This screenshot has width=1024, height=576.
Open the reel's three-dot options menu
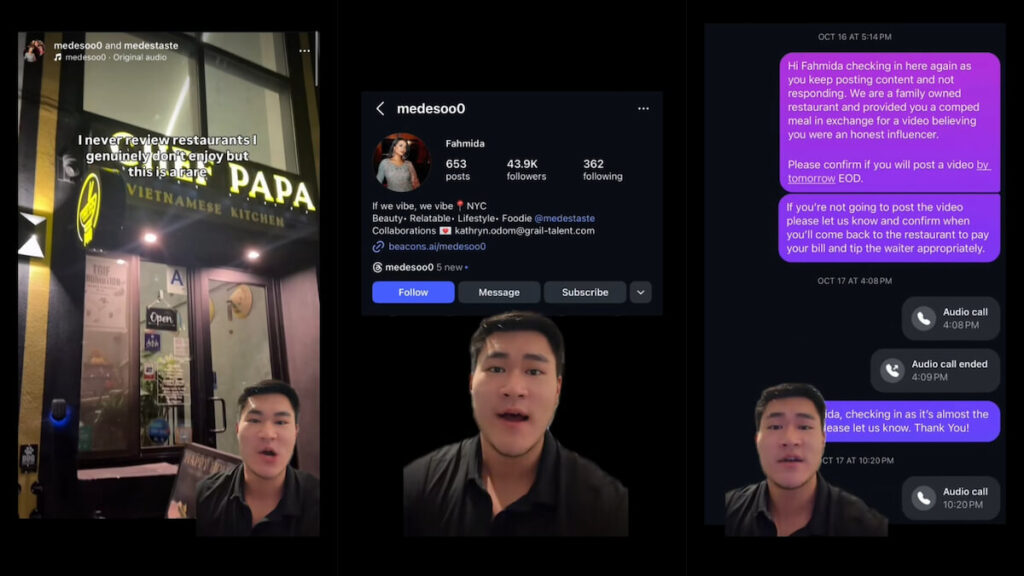(305, 50)
